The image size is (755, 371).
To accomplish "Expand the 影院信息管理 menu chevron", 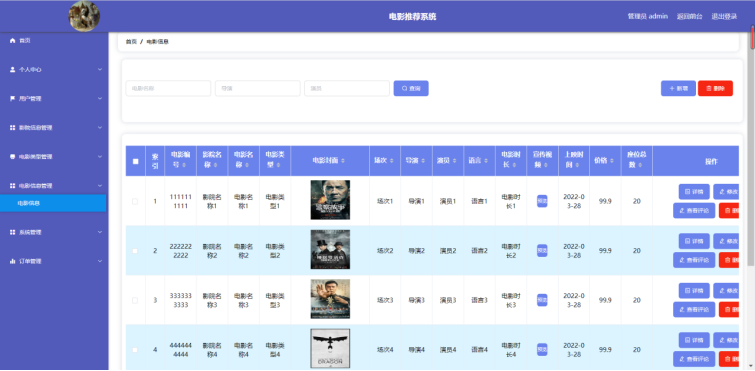I will click(x=100, y=128).
